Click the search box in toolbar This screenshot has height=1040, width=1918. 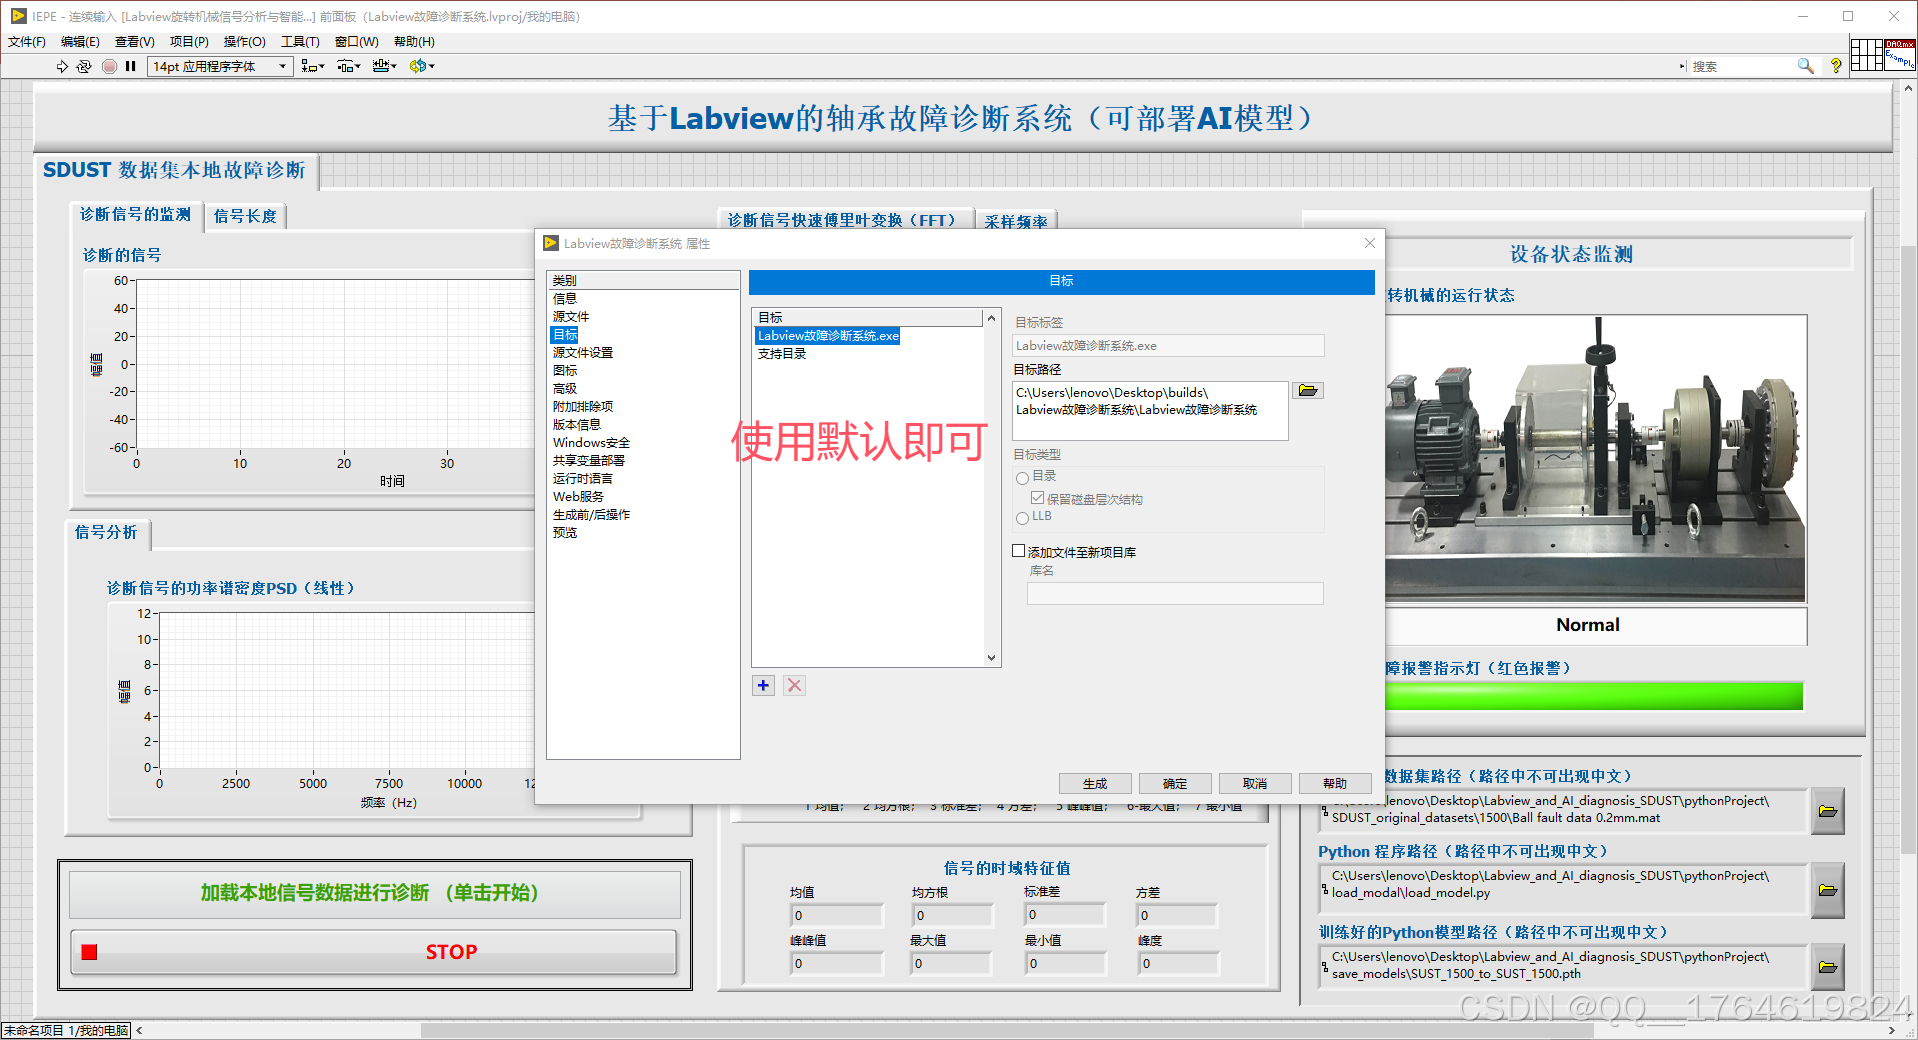[x=1741, y=66]
